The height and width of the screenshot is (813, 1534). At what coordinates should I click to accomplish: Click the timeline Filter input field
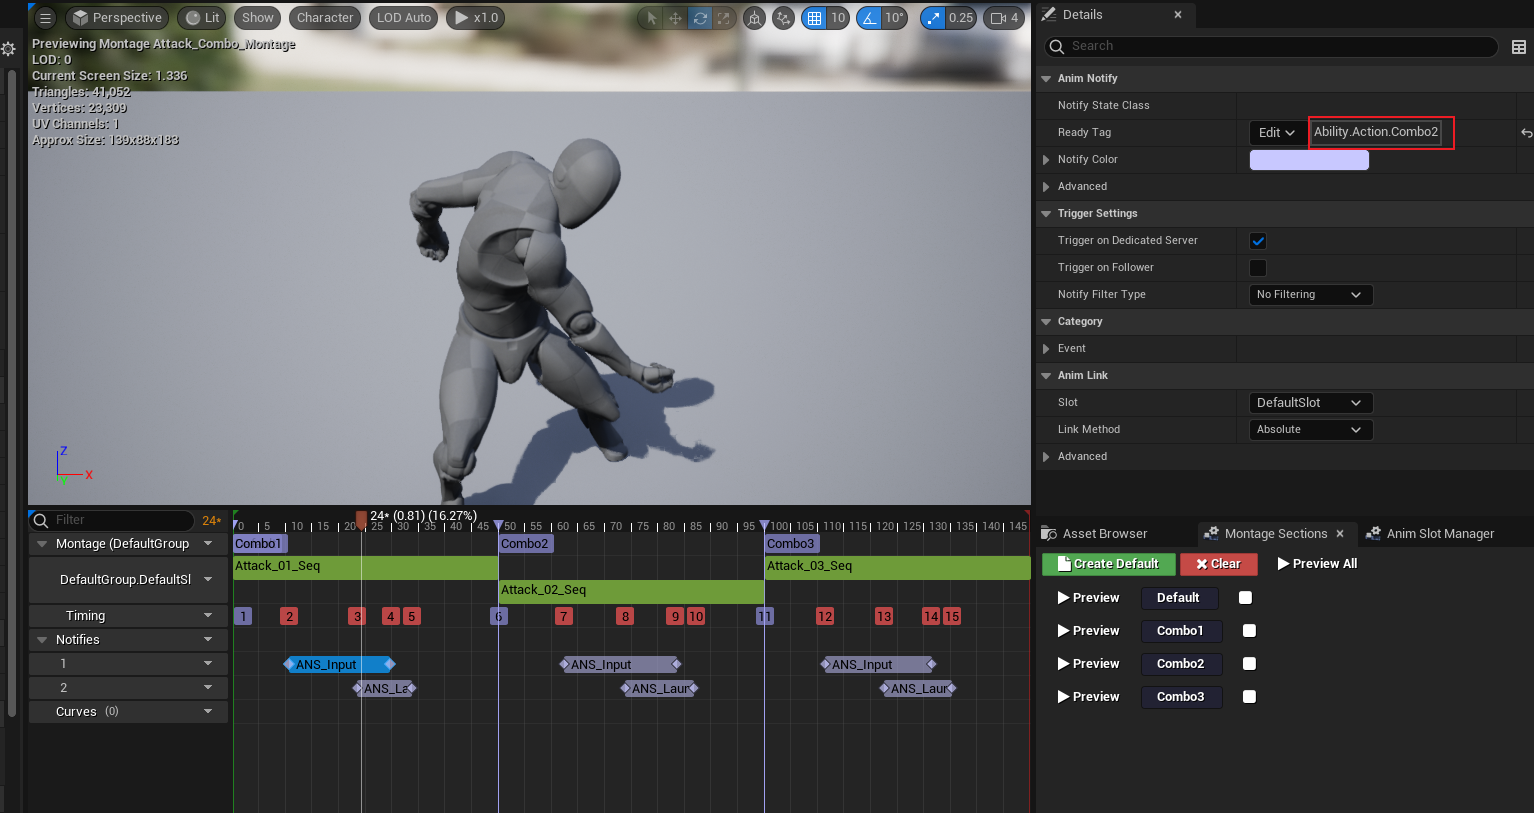pyautogui.click(x=112, y=521)
